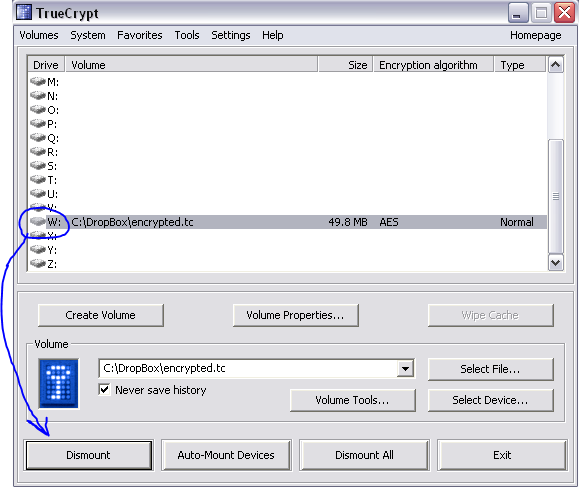Open the System menu
The height and width of the screenshot is (487, 579).
pyautogui.click(x=88, y=35)
